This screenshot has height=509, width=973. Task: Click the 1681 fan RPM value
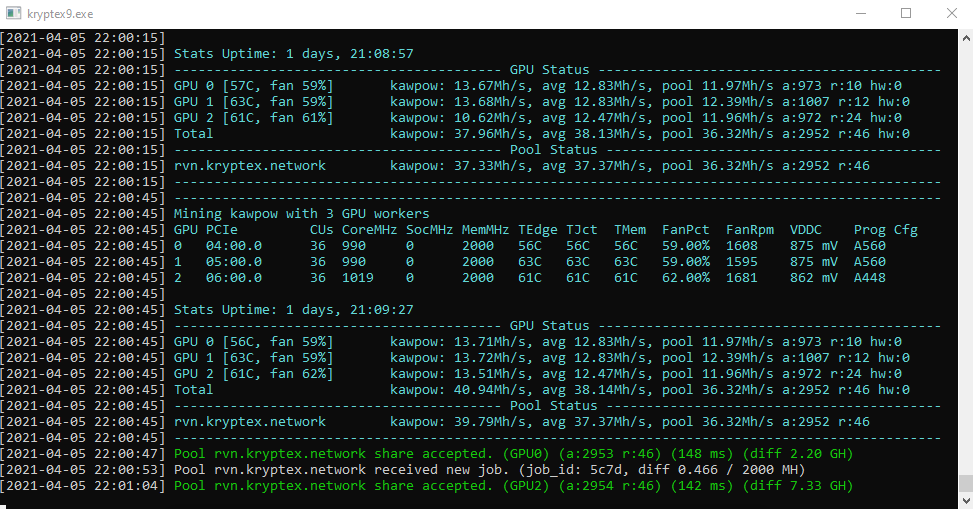pos(741,277)
